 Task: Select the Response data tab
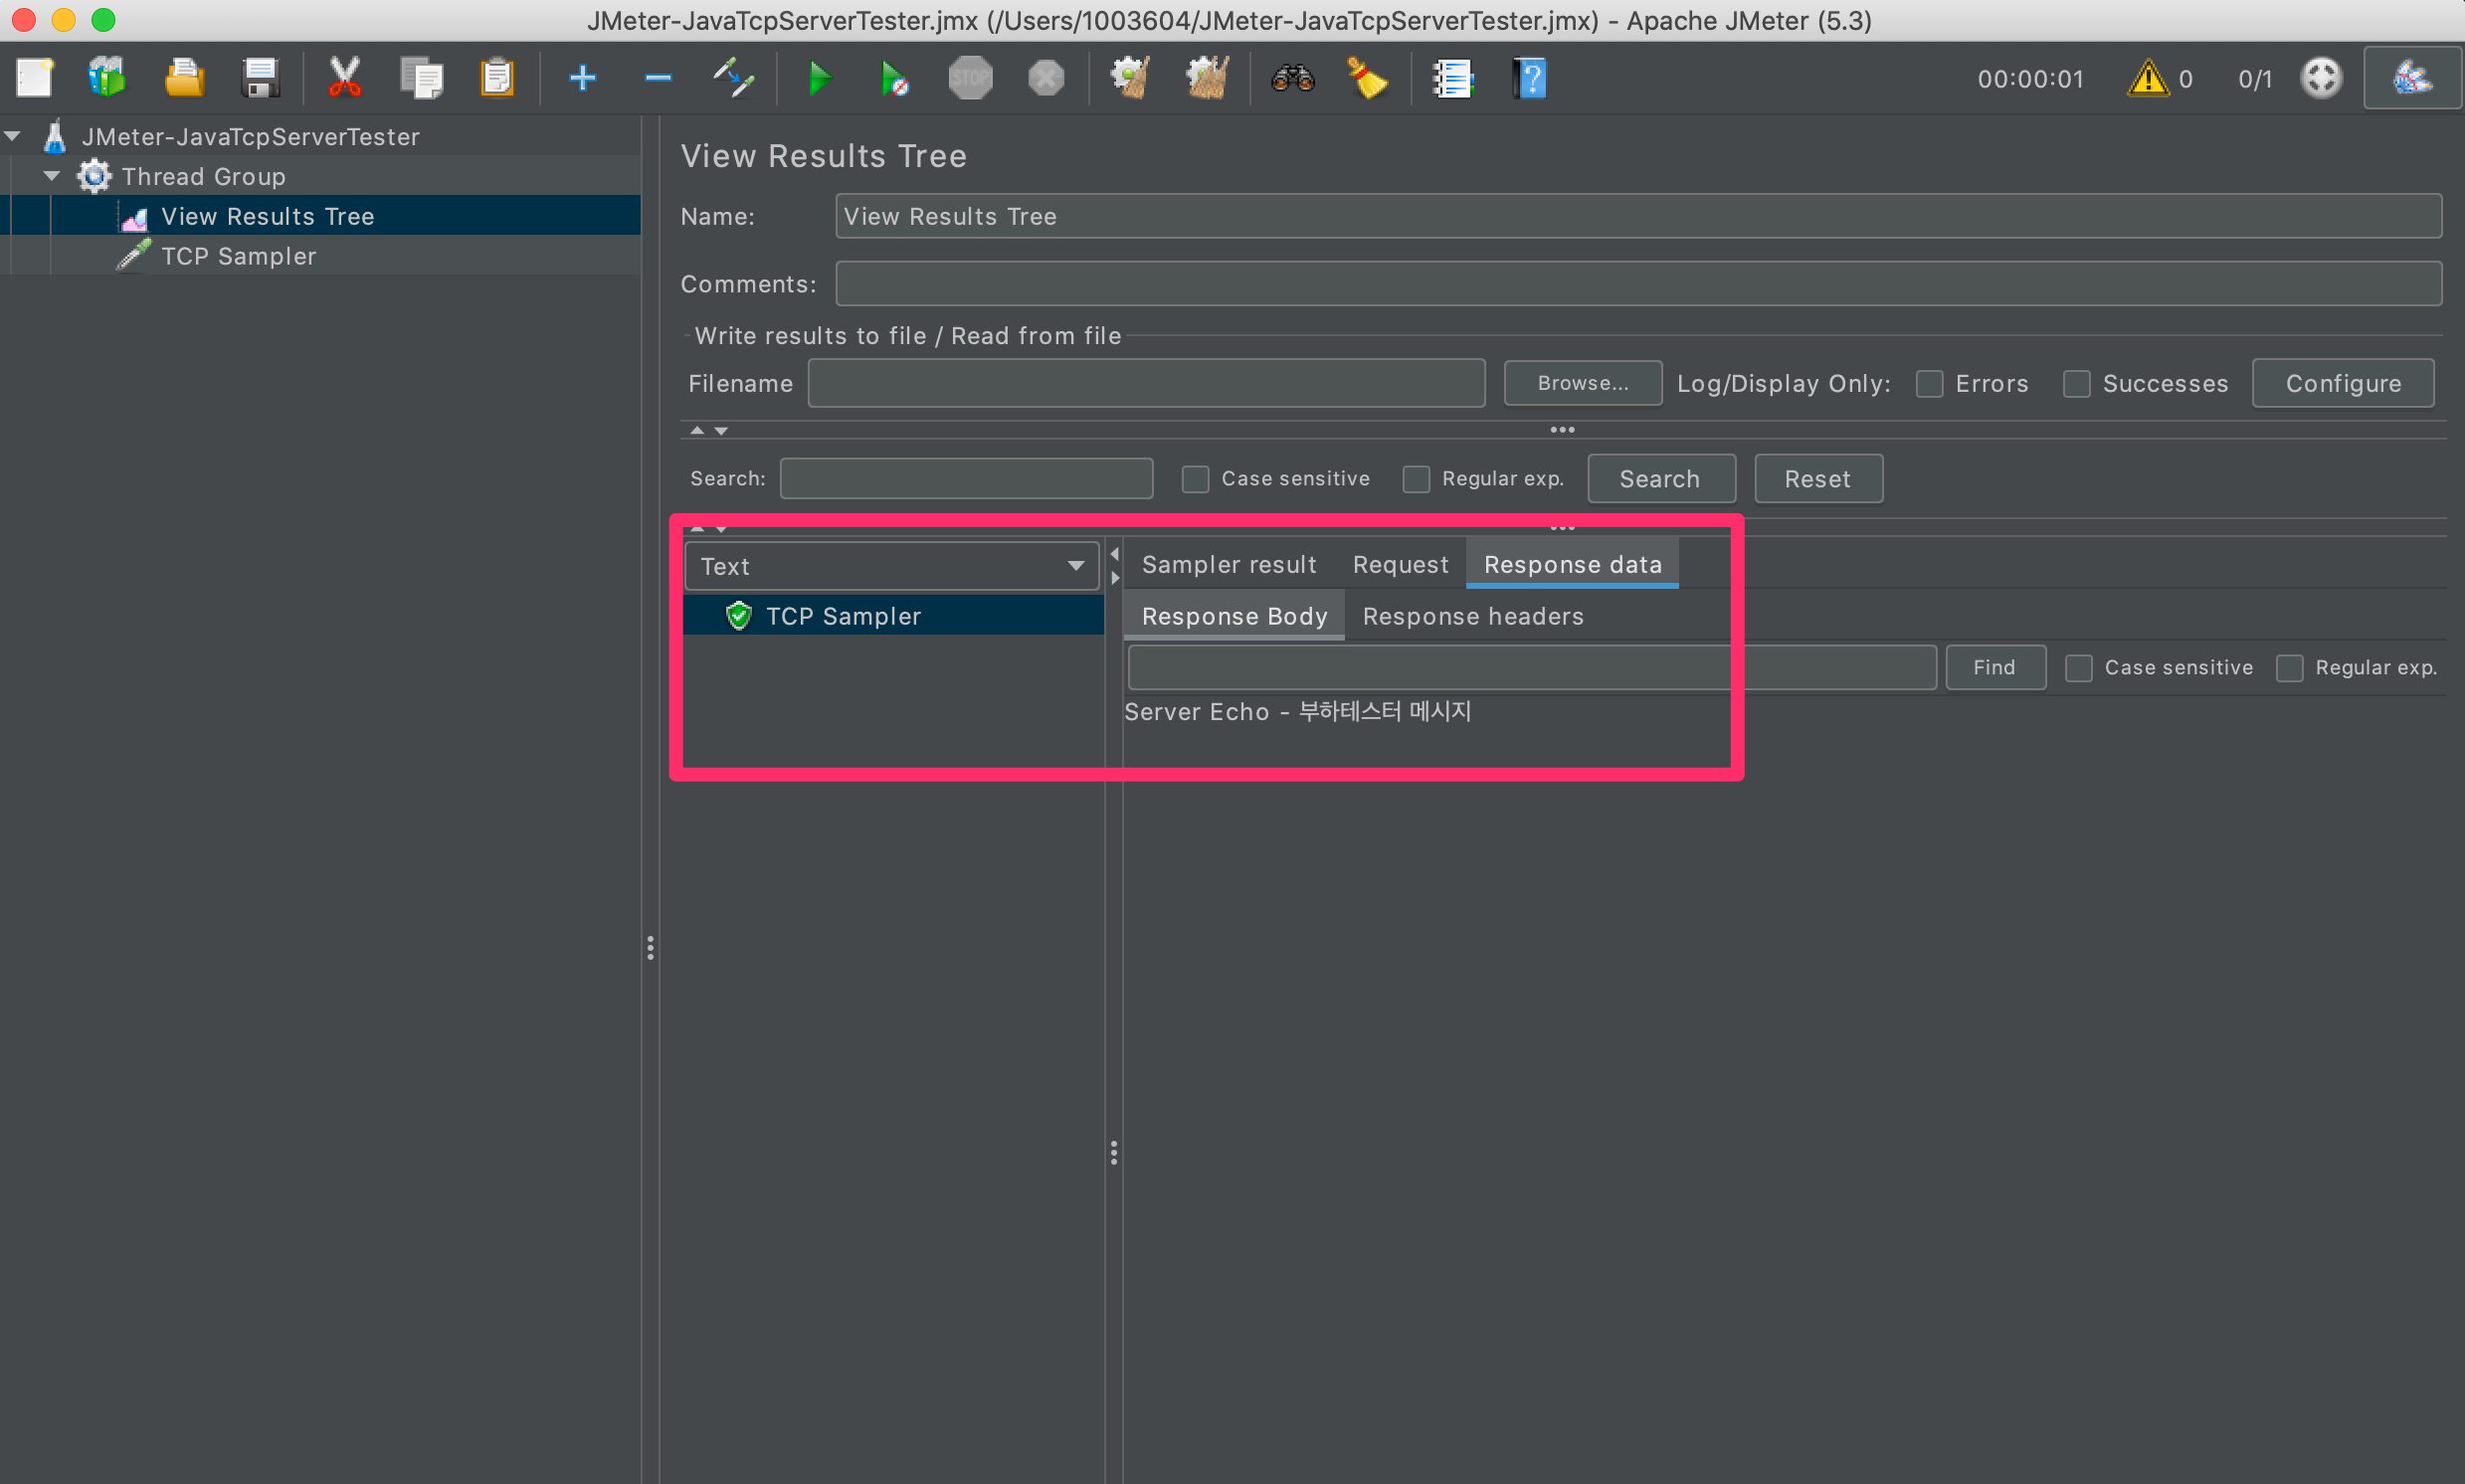[x=1572, y=564]
